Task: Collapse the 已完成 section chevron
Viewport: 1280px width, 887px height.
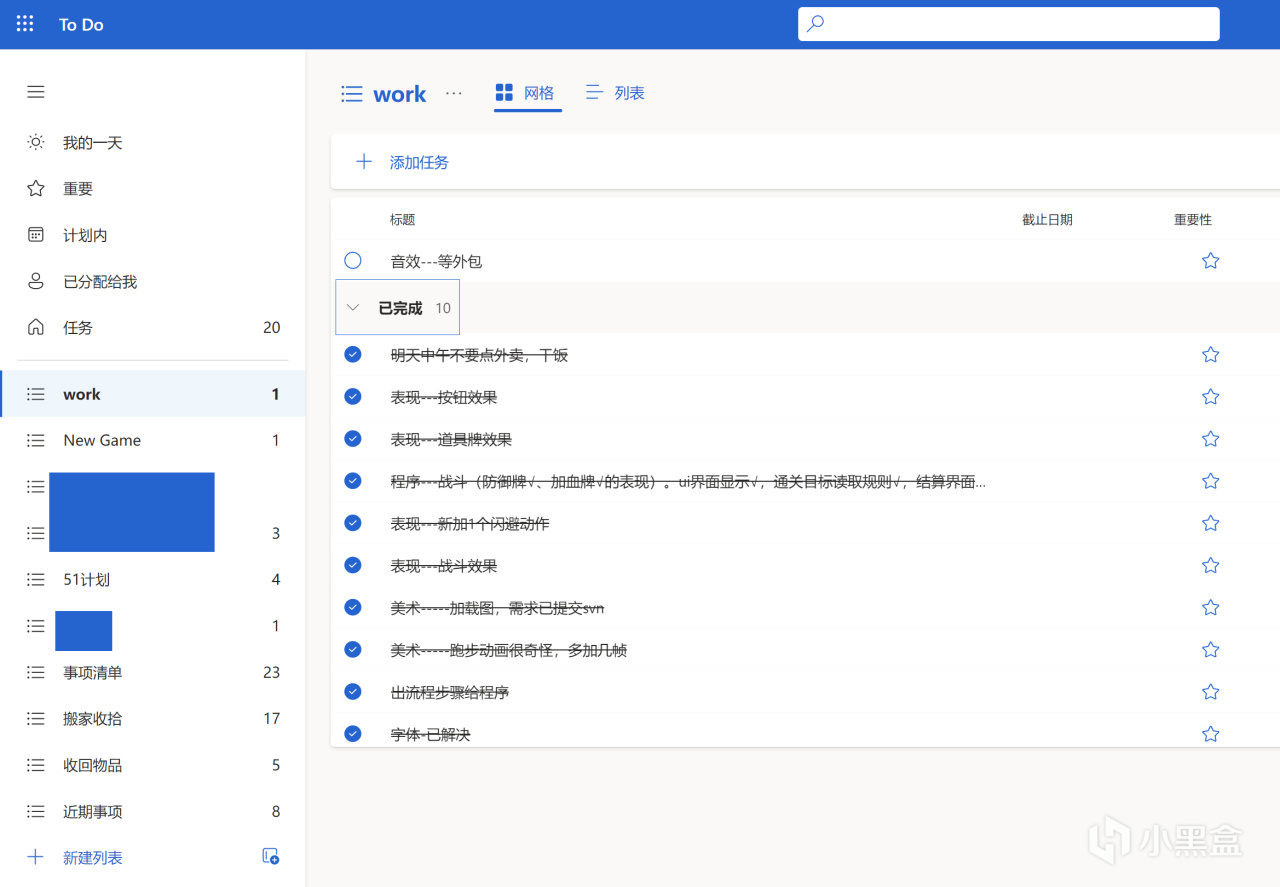Action: point(352,308)
